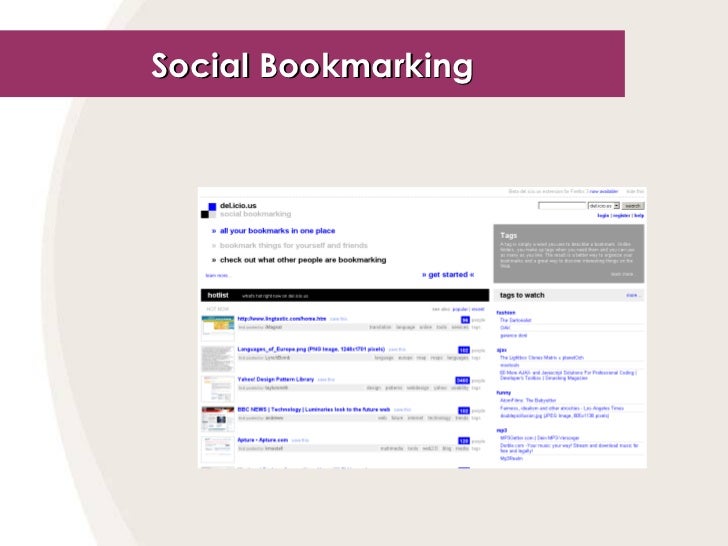Click the login link
Screen dimensions: 728x546
[603, 215]
